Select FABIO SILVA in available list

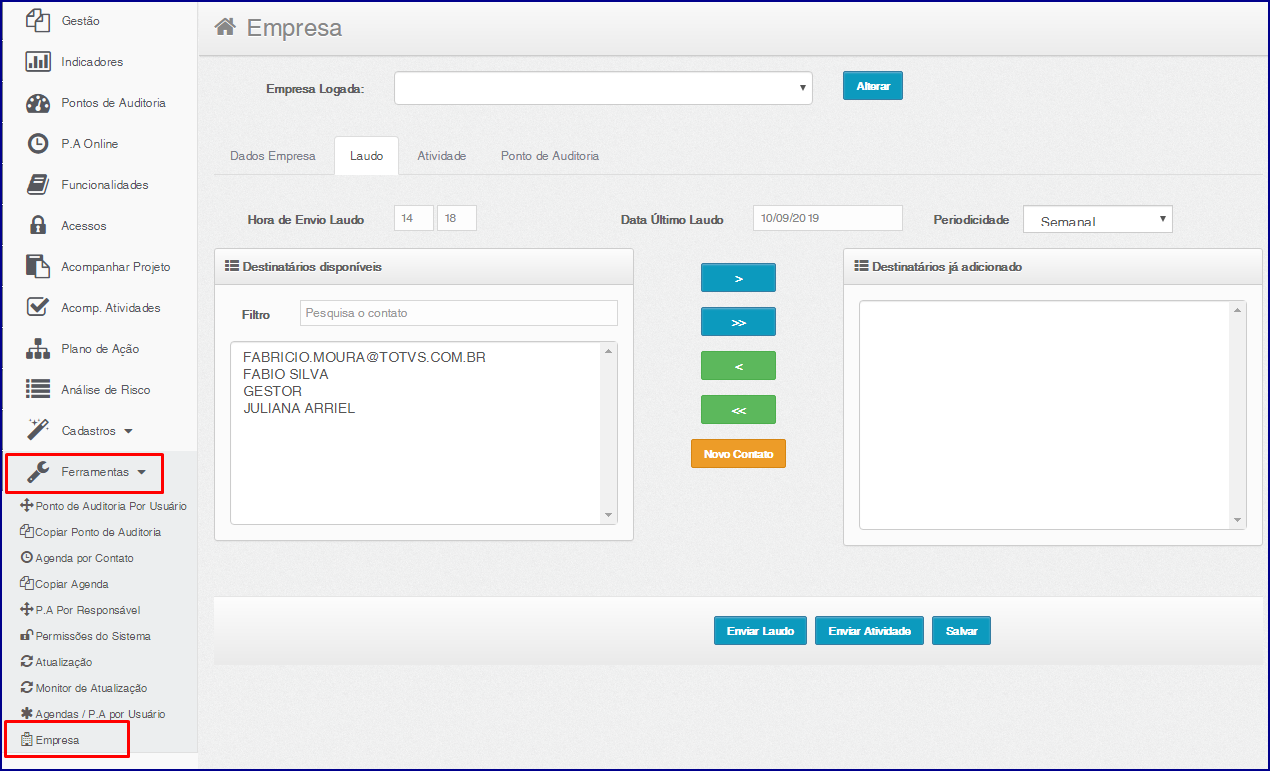[x=286, y=374]
